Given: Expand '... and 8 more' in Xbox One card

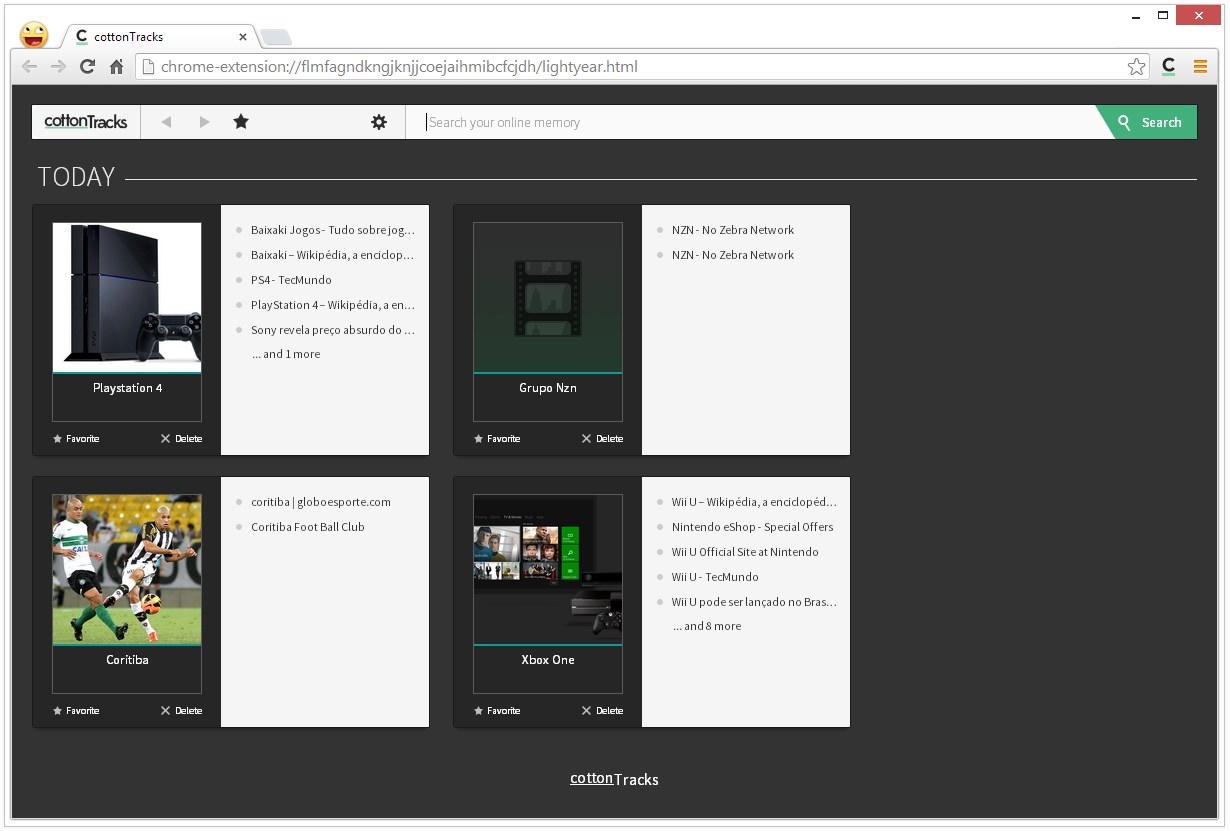Looking at the screenshot, I should pyautogui.click(x=707, y=626).
